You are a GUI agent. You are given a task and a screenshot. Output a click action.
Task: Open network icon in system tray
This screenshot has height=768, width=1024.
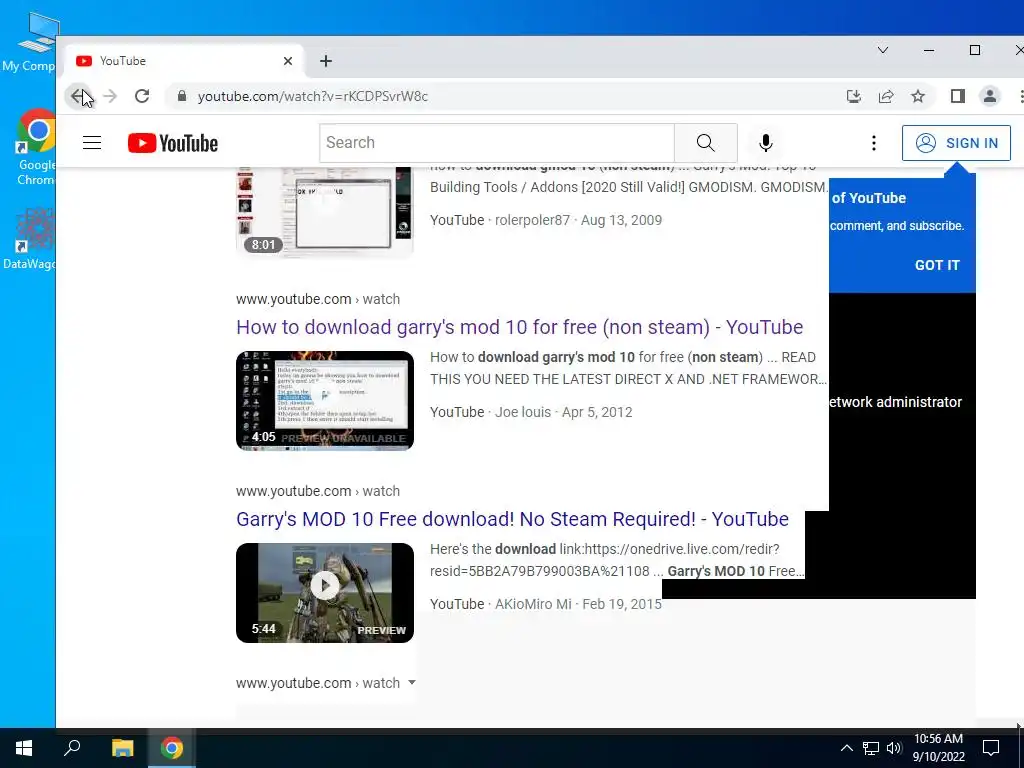pos(871,748)
